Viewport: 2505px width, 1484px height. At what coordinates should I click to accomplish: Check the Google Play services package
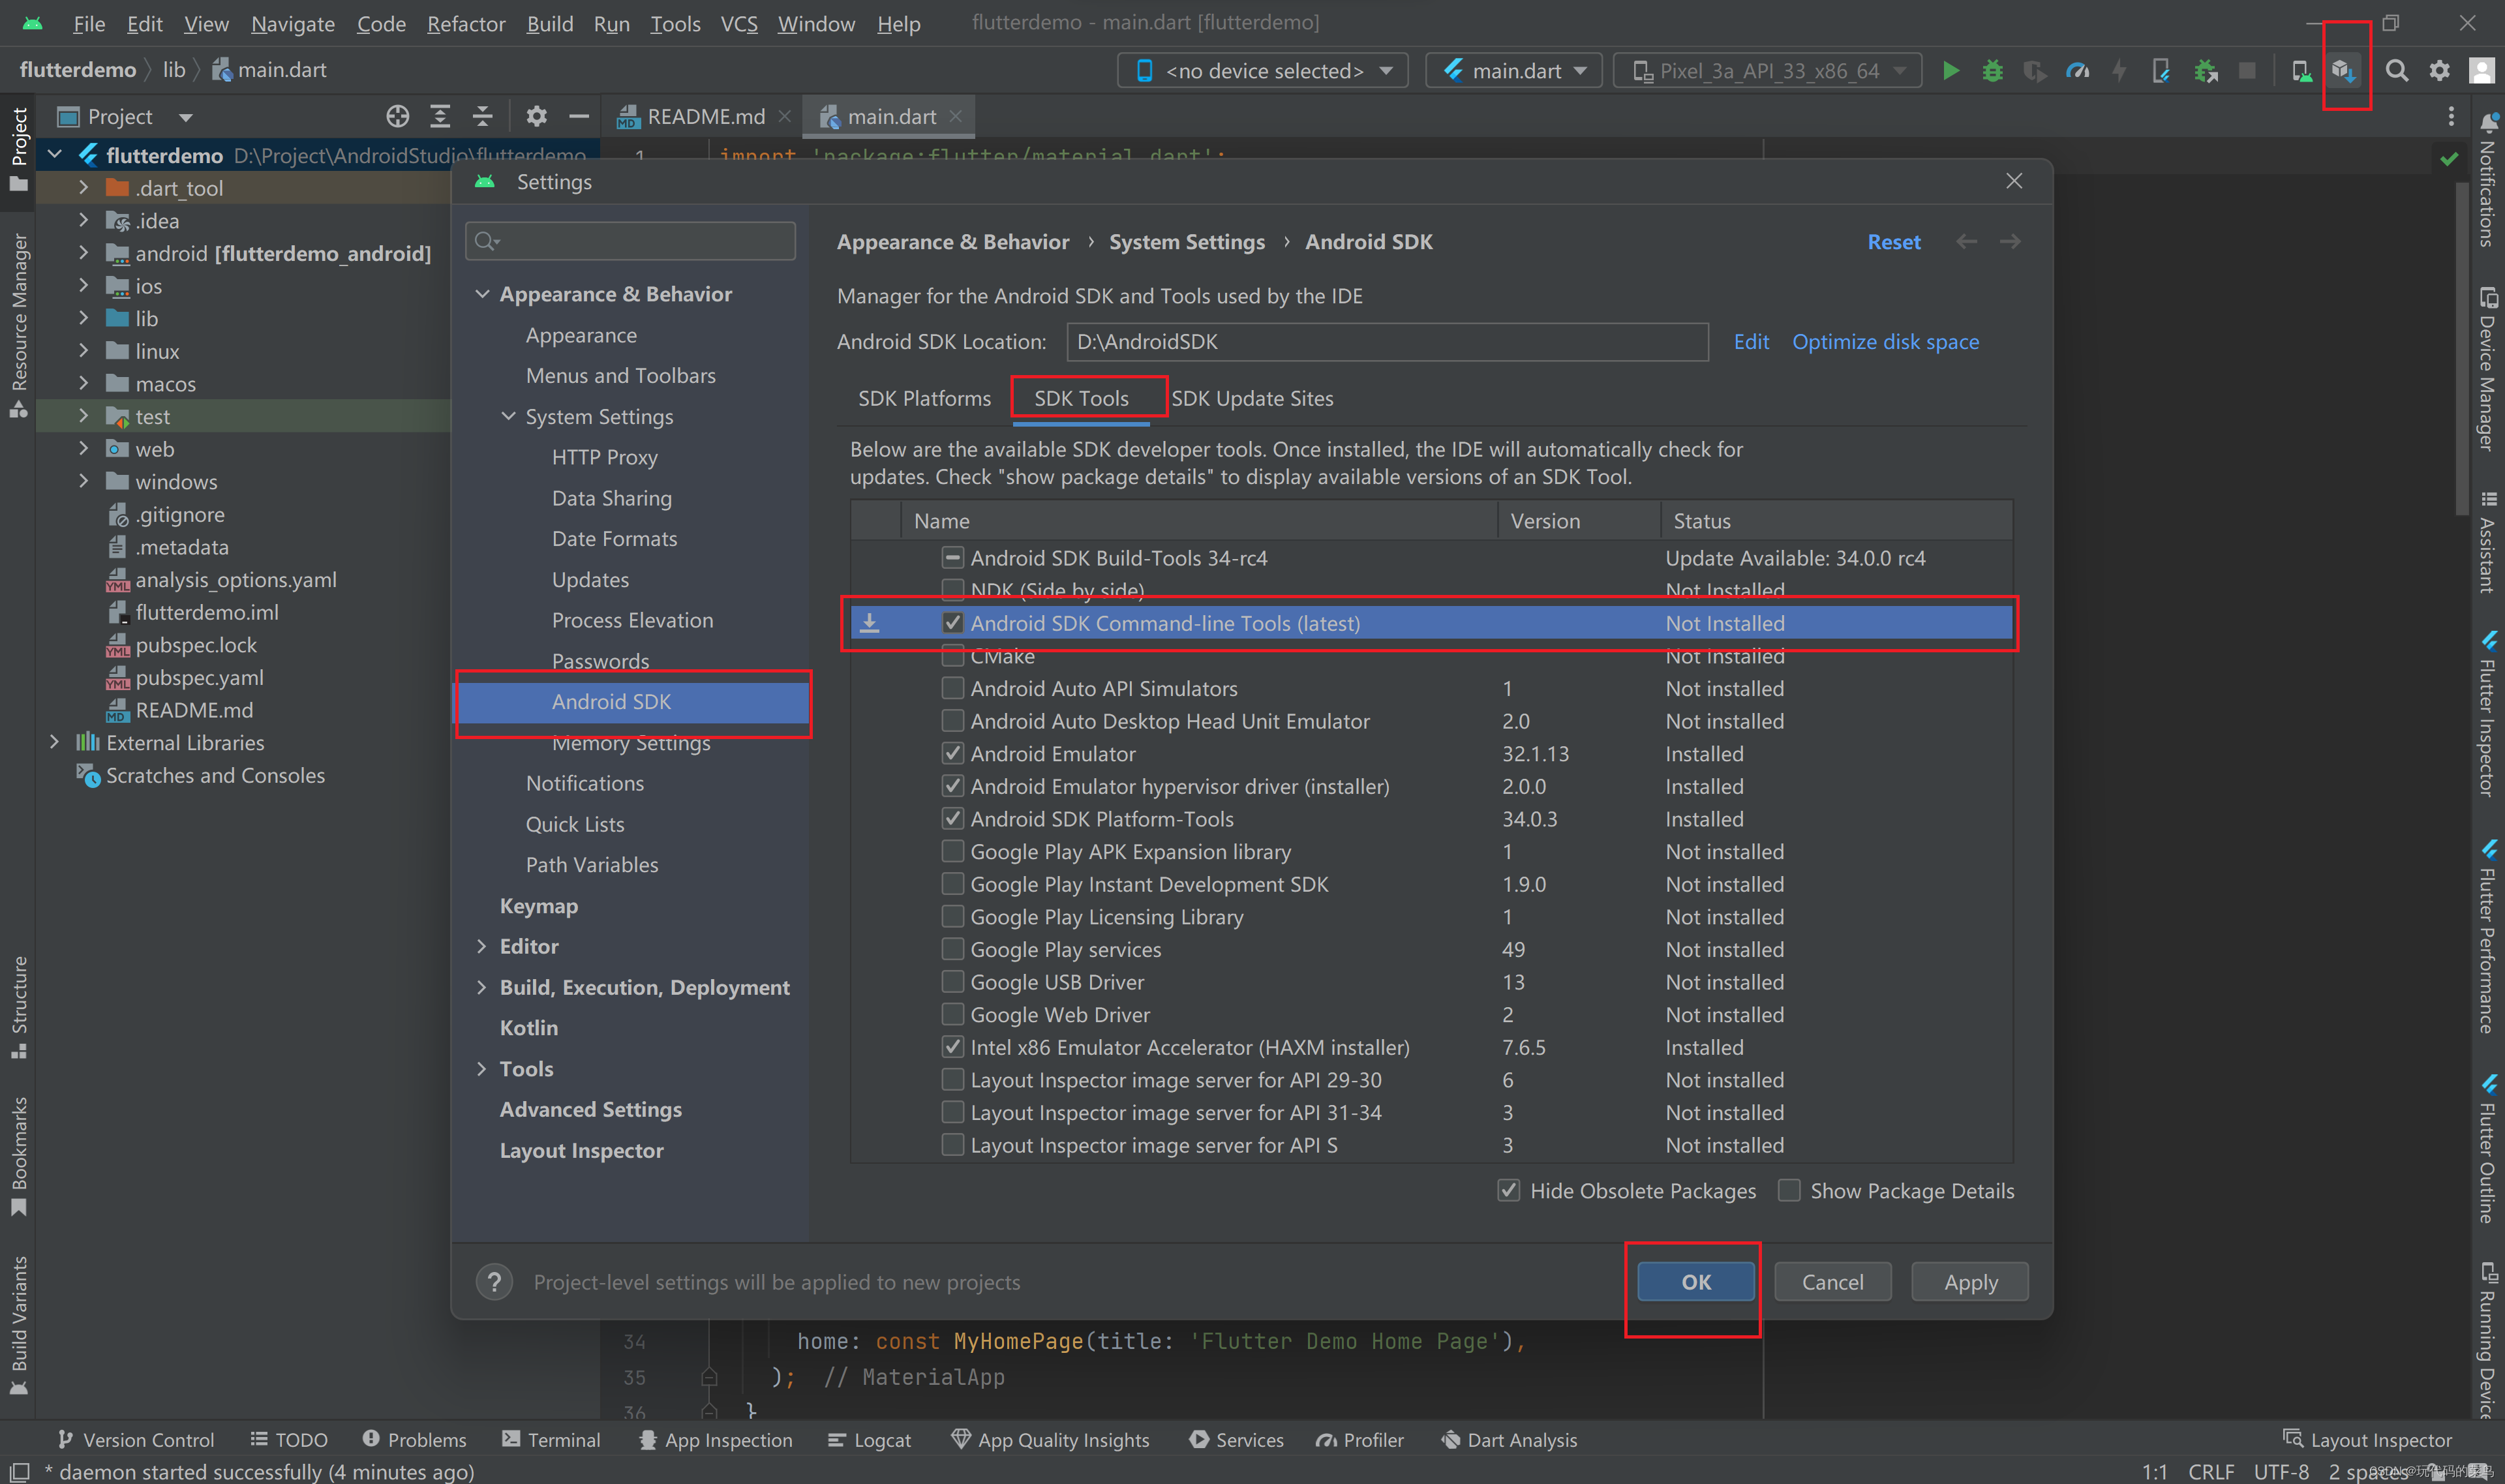coord(952,949)
